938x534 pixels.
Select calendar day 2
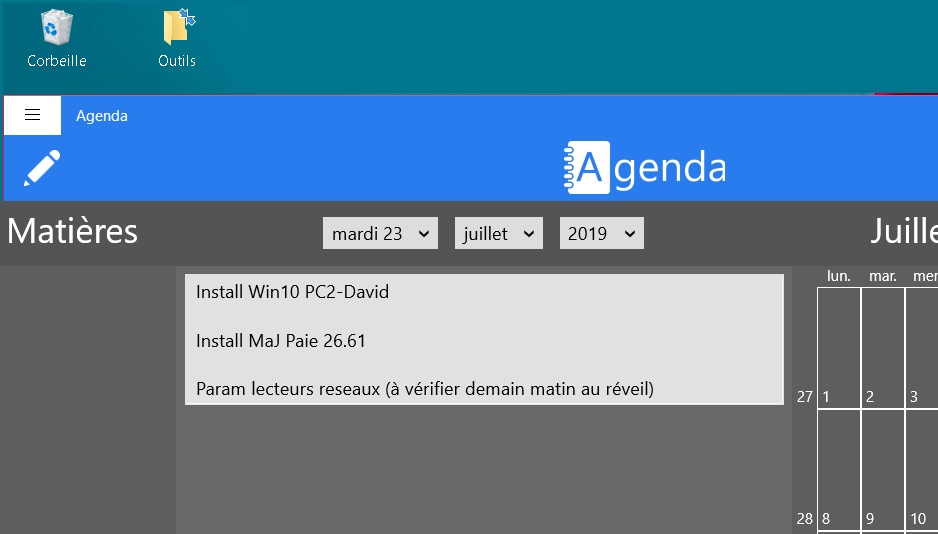point(883,348)
